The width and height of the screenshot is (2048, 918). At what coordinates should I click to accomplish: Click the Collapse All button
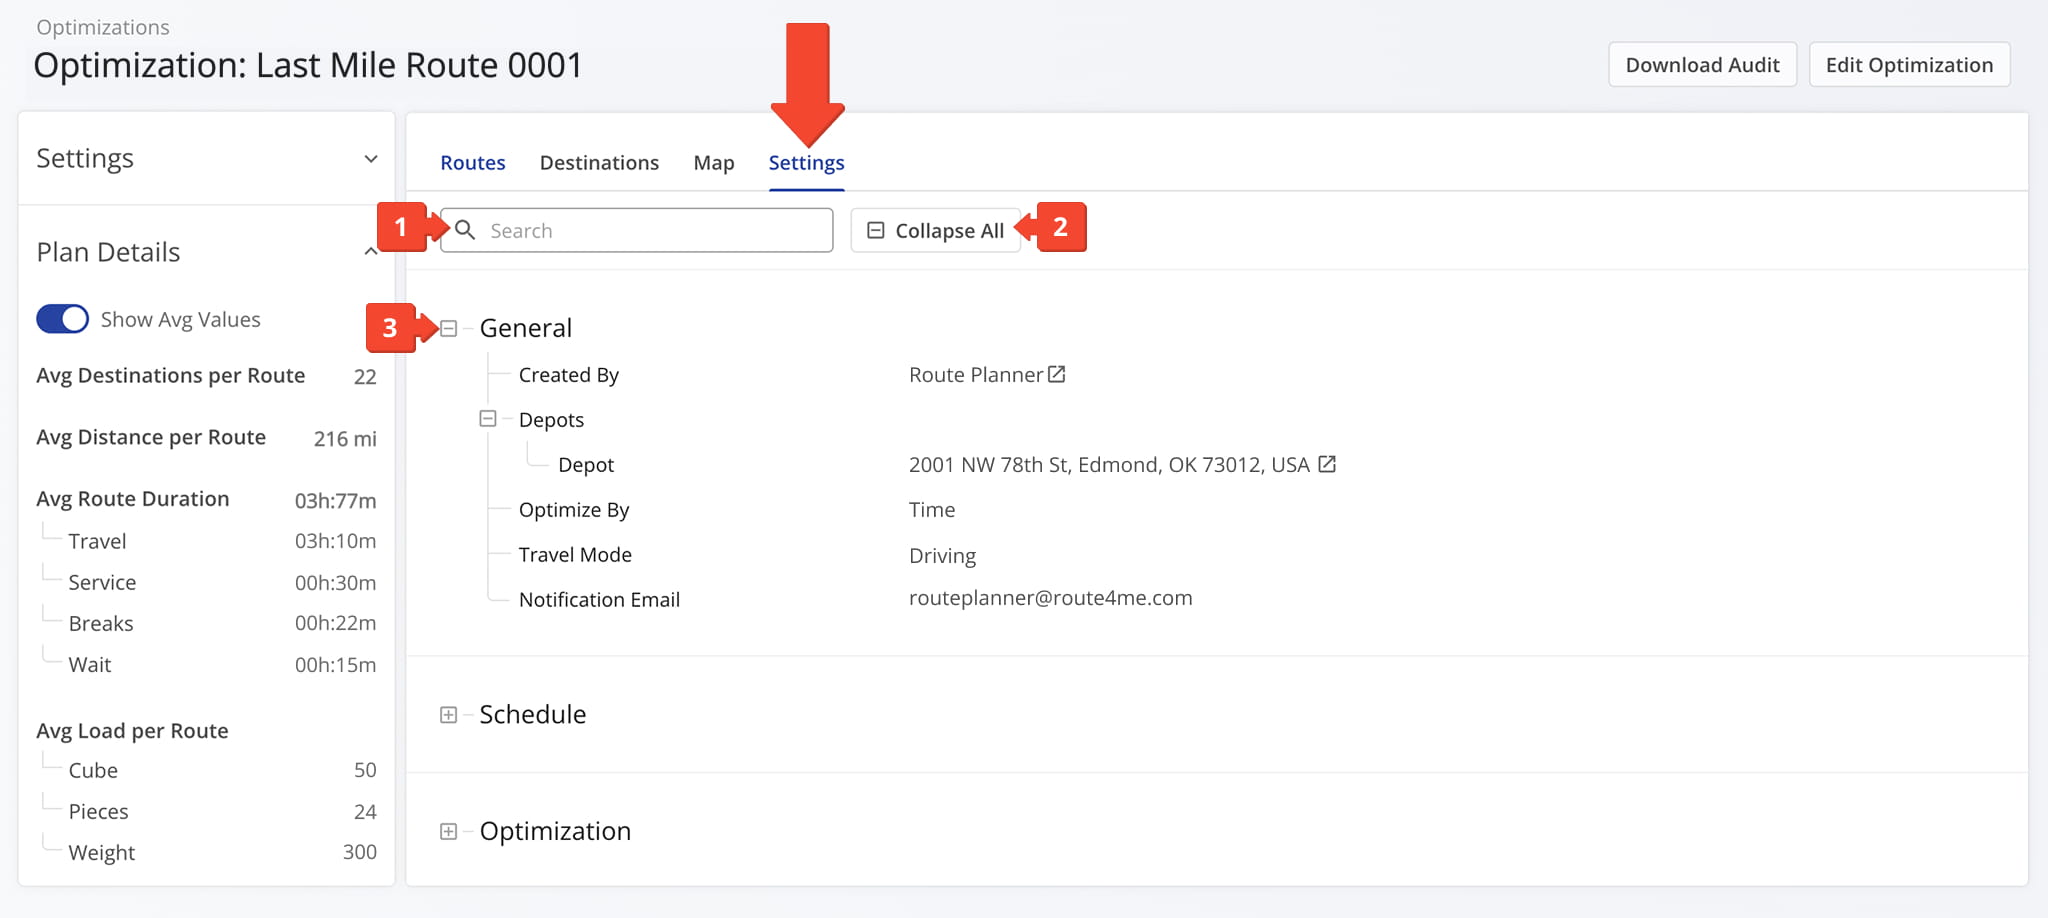[935, 230]
